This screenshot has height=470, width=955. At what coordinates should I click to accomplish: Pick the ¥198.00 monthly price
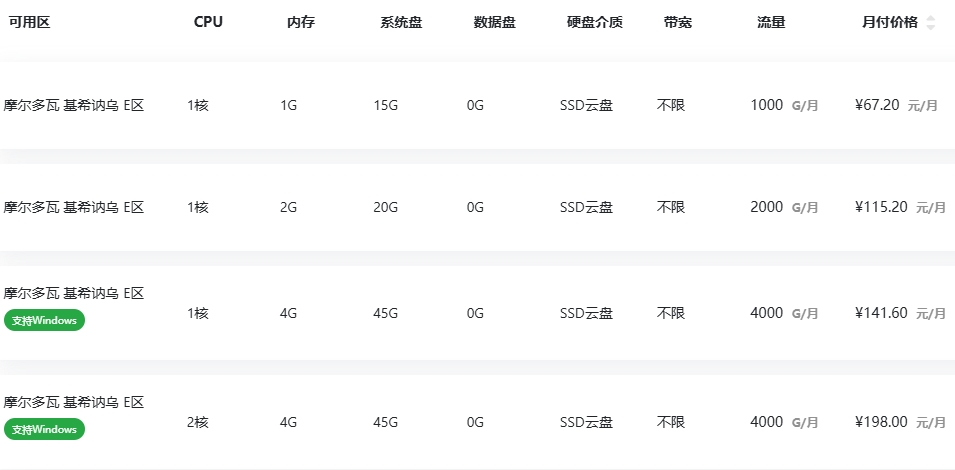pos(881,422)
